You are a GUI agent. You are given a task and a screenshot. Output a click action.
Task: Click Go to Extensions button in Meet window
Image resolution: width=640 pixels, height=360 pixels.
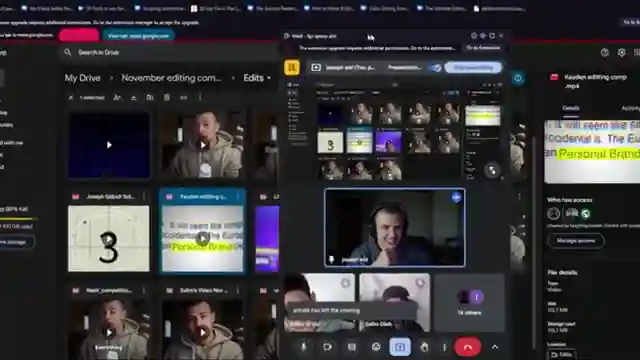[x=483, y=48]
